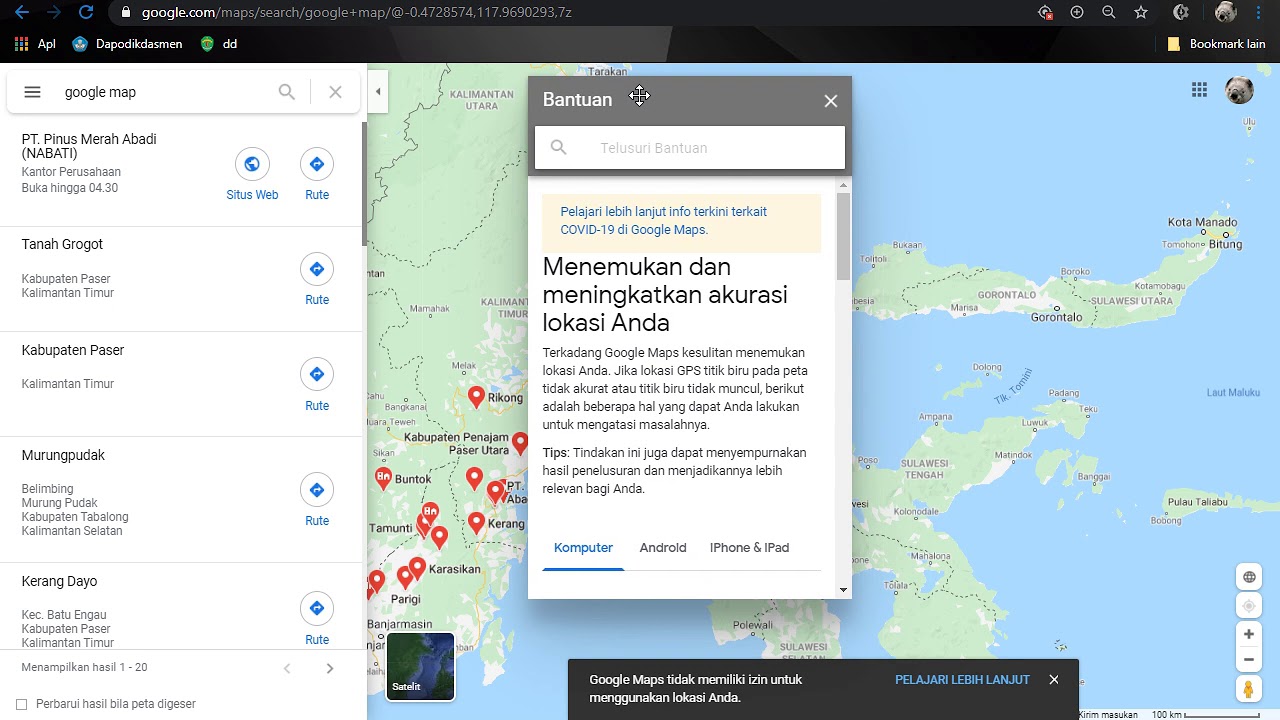Click the help search magnifier icon
Image resolution: width=1280 pixels, height=720 pixels.
coord(559,148)
